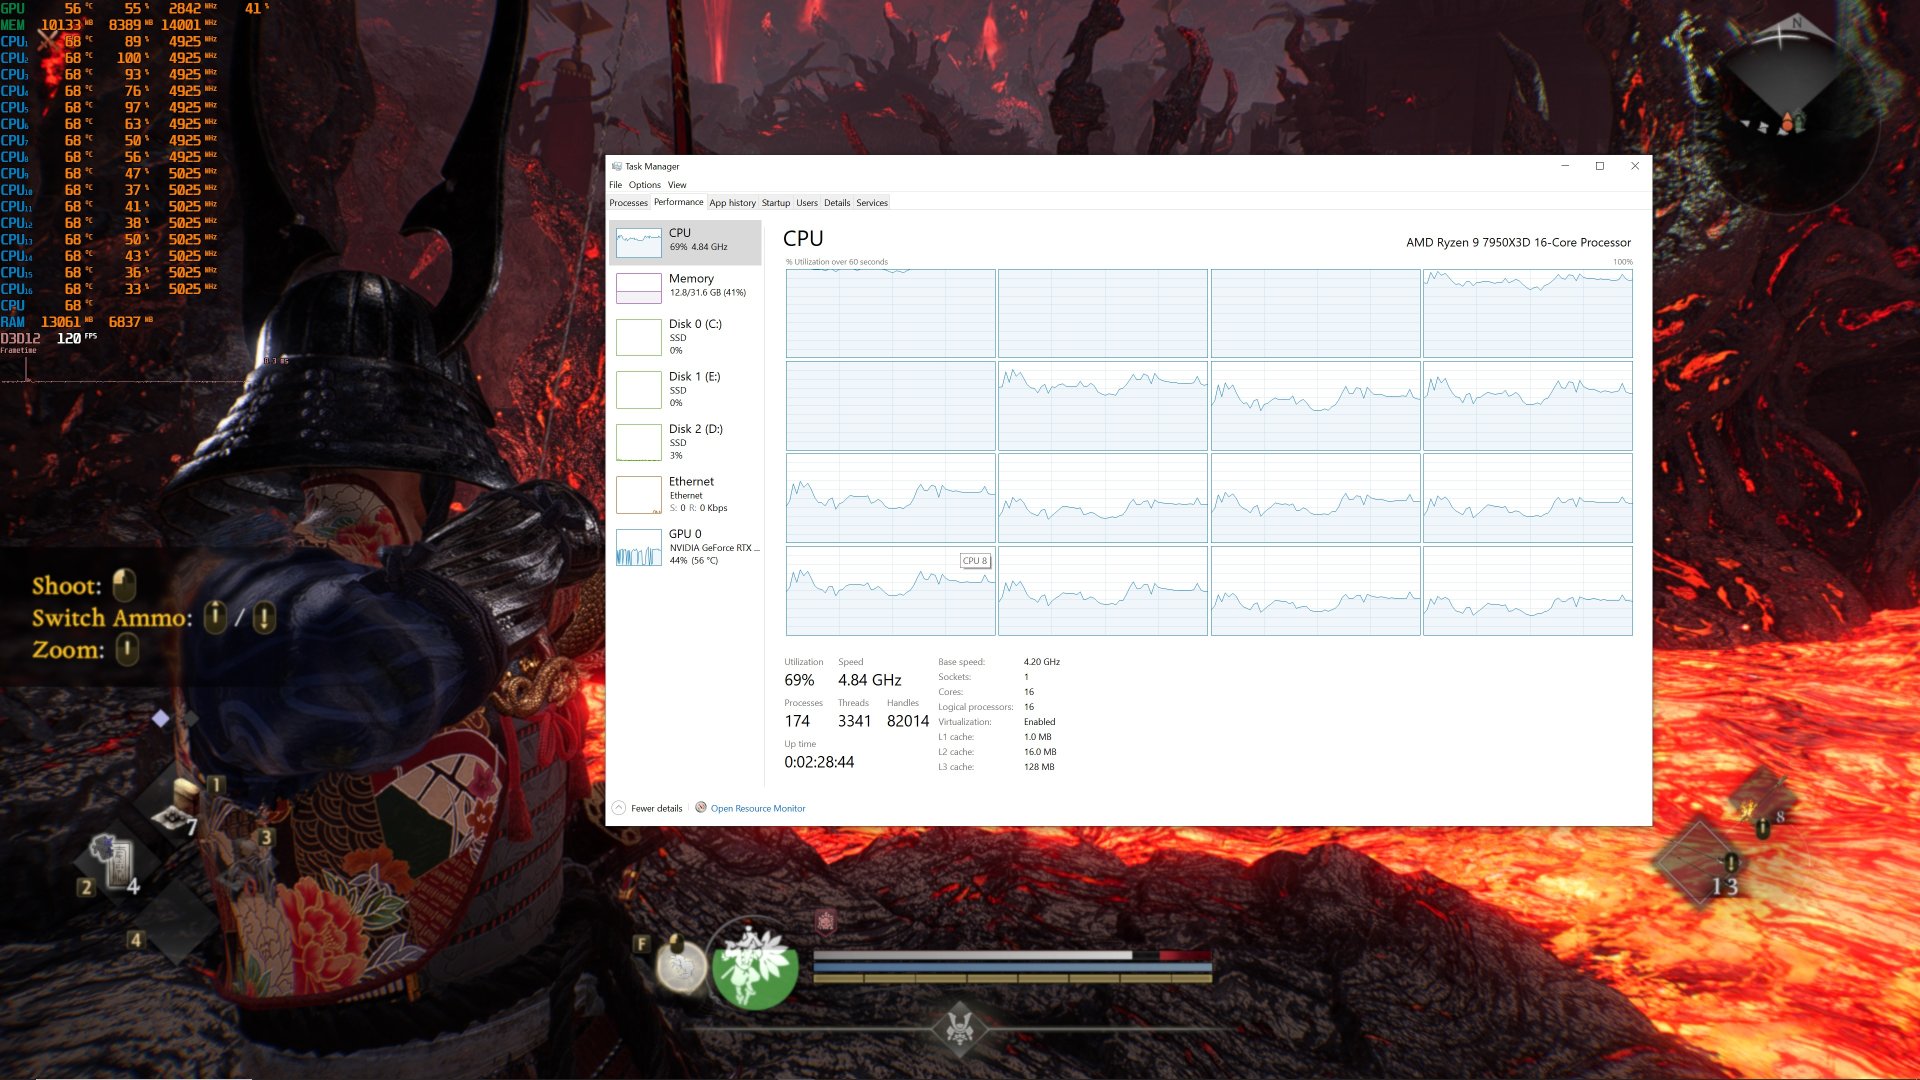The height and width of the screenshot is (1080, 1920).
Task: Switch to the Processes tab
Action: (629, 202)
